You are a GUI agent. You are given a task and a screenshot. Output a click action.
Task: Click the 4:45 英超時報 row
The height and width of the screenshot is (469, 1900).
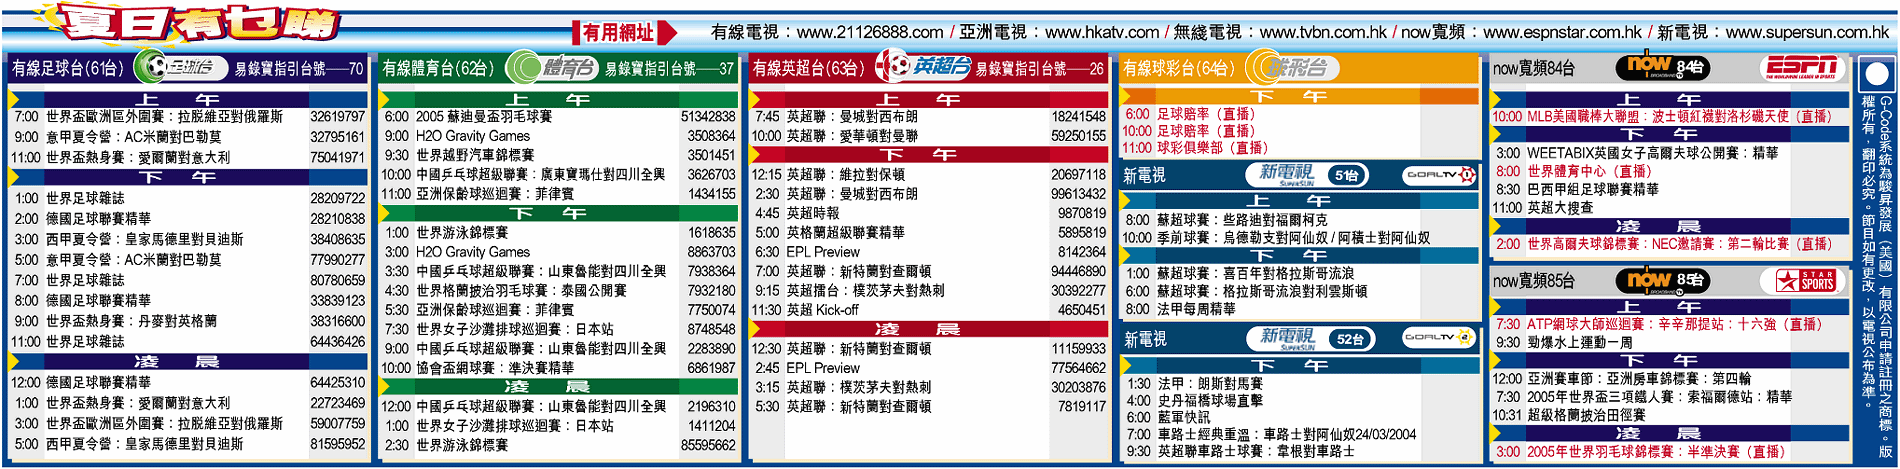pos(928,213)
